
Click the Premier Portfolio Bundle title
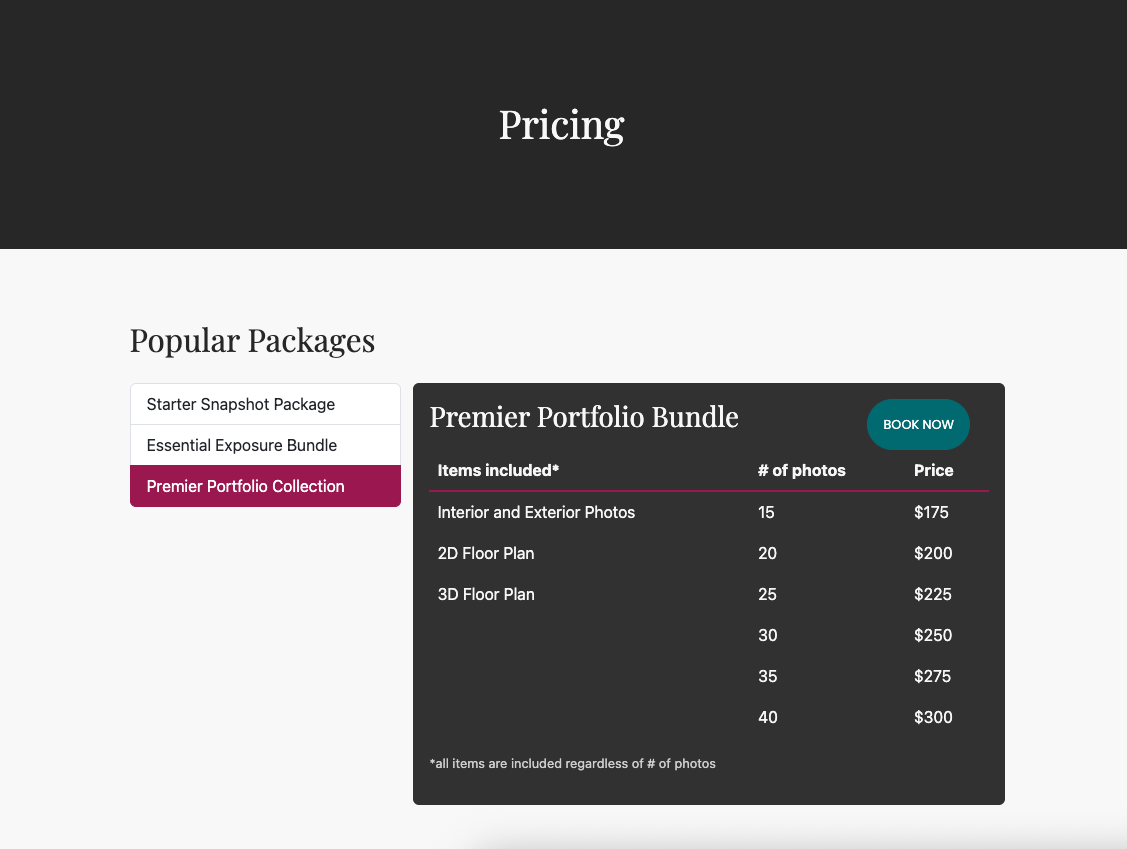[584, 417]
